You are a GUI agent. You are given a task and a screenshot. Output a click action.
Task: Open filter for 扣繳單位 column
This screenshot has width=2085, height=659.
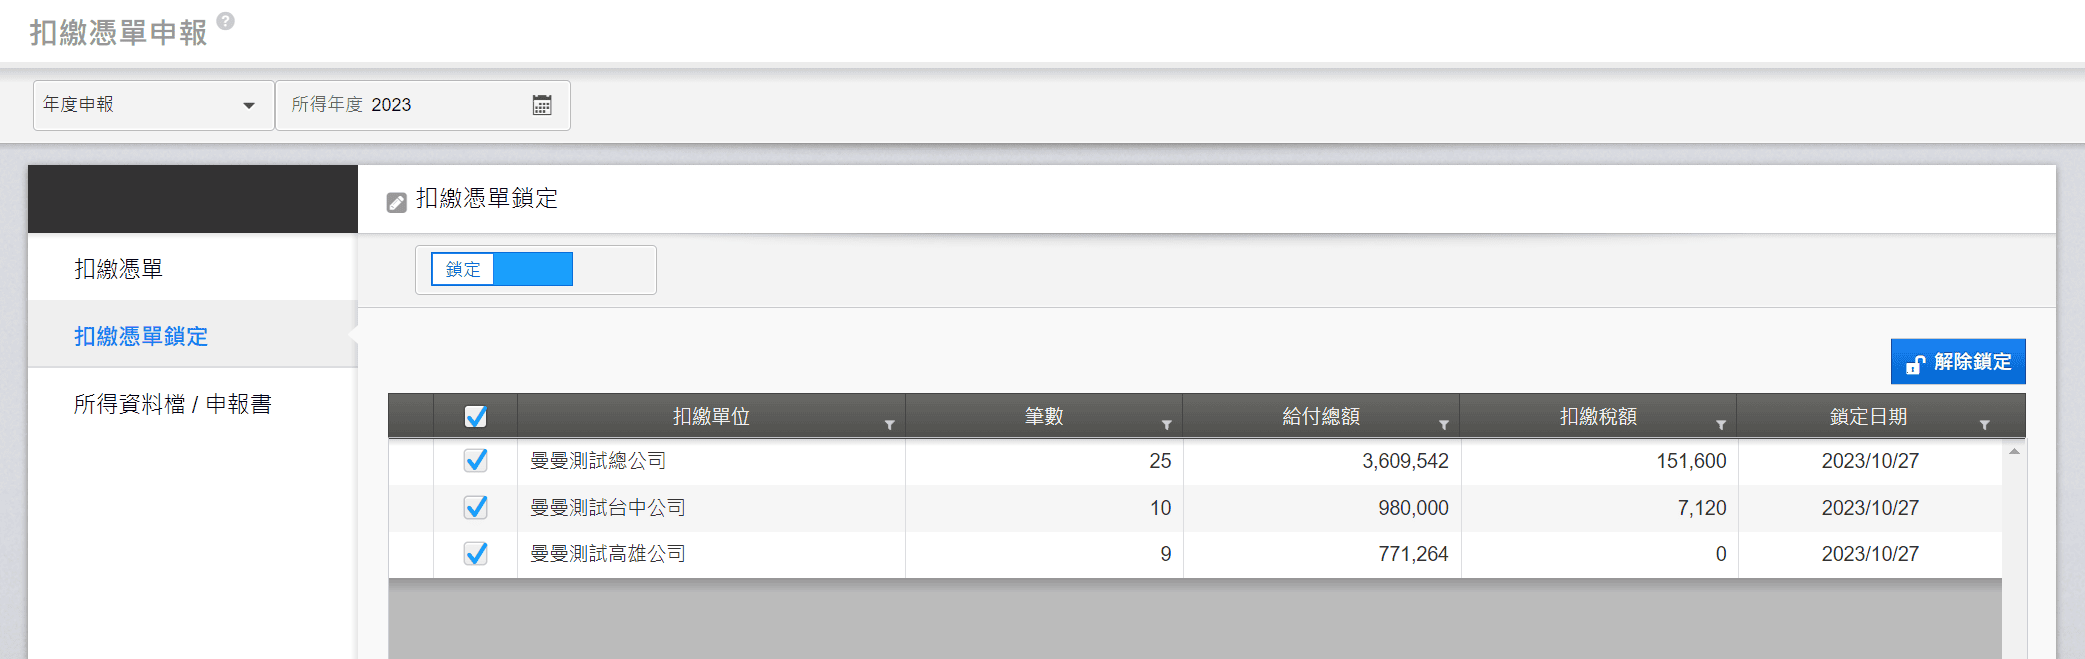point(889,425)
